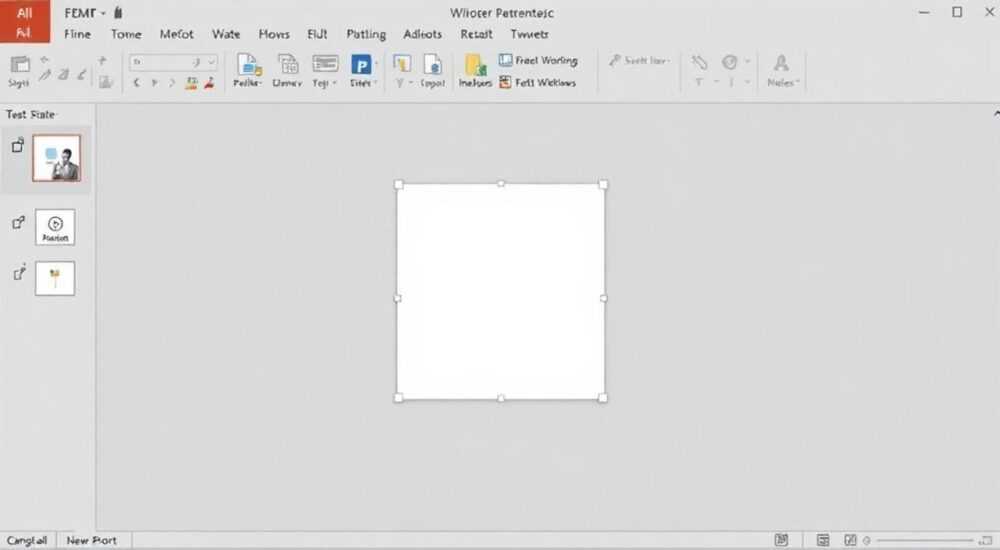Open the Tome ribbon tab
This screenshot has width=1000, height=550.
pyautogui.click(x=126, y=34)
